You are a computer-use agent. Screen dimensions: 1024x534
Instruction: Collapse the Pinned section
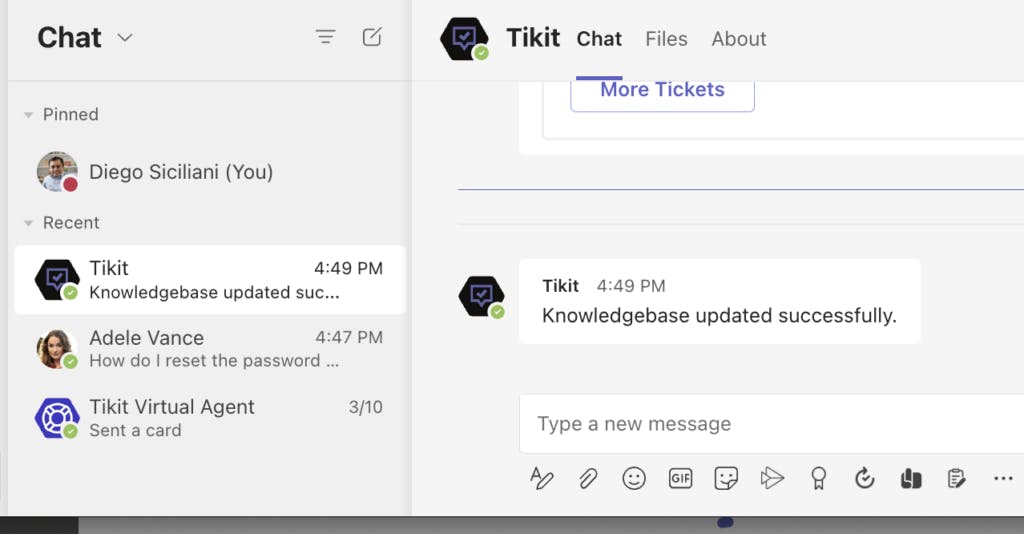(x=29, y=115)
